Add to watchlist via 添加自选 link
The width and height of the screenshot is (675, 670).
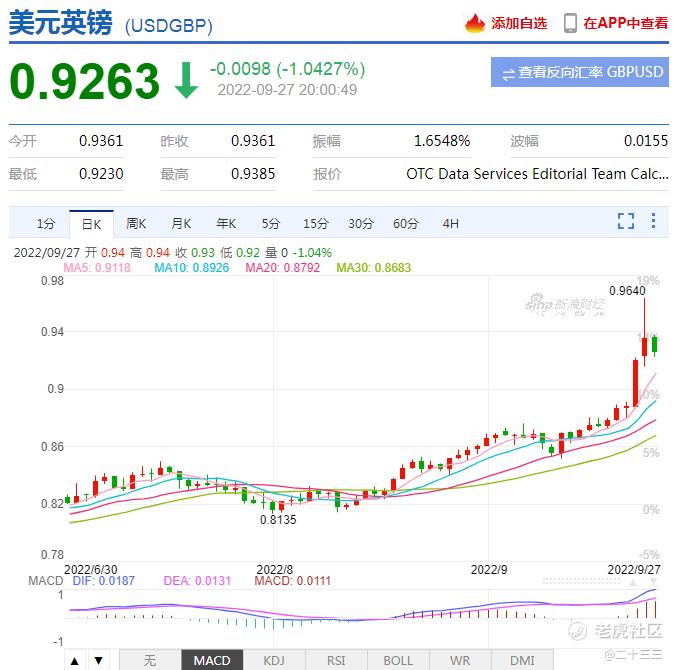click(519, 23)
